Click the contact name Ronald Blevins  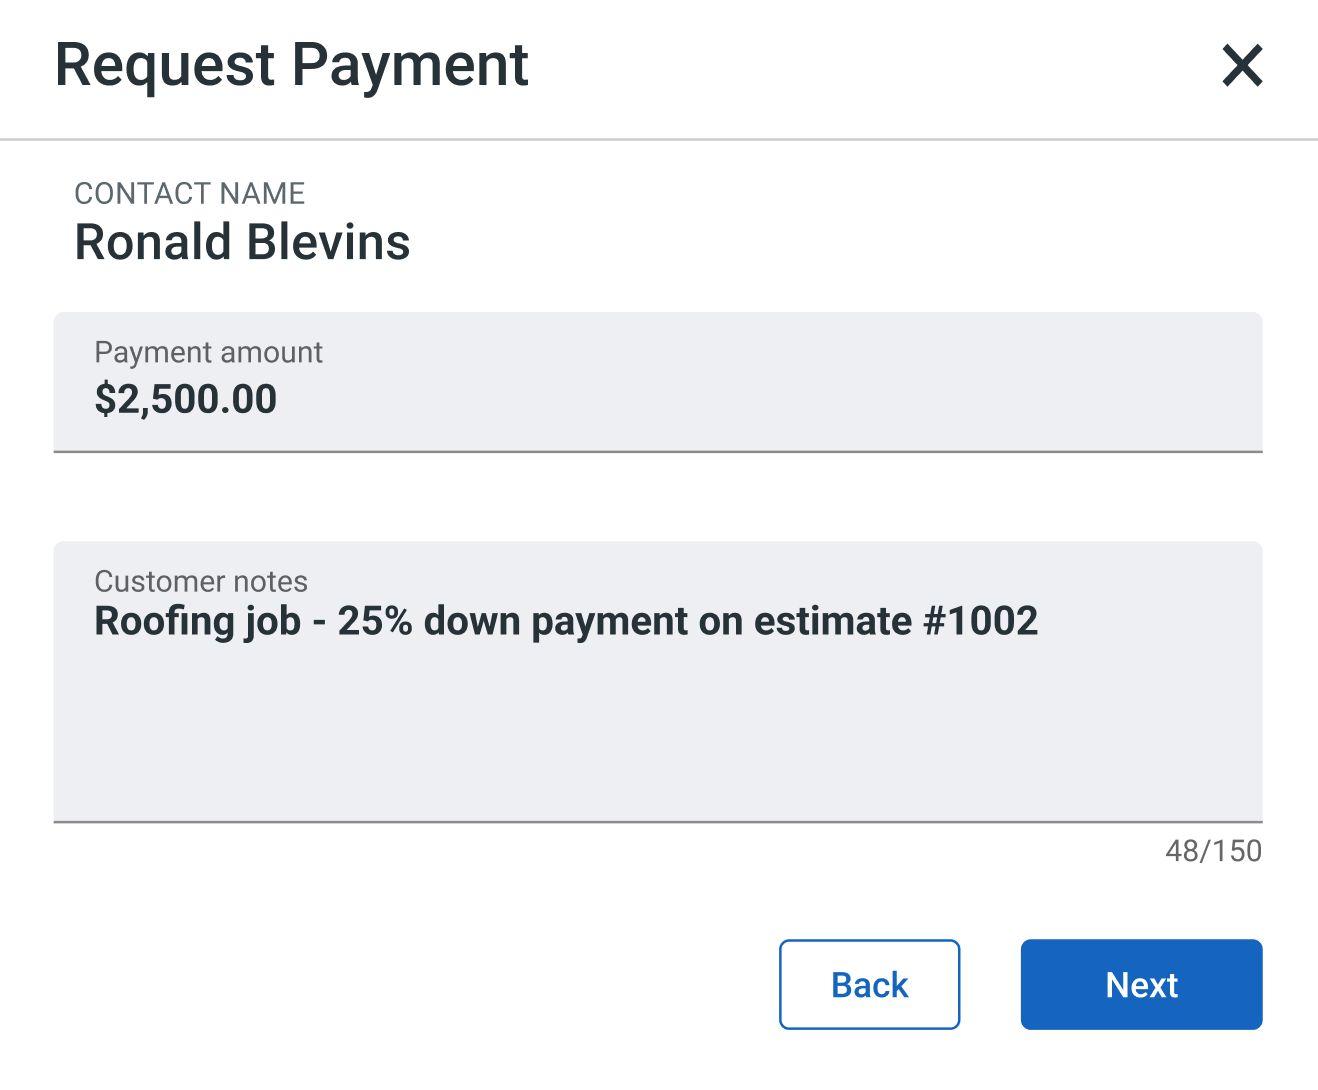tap(242, 242)
